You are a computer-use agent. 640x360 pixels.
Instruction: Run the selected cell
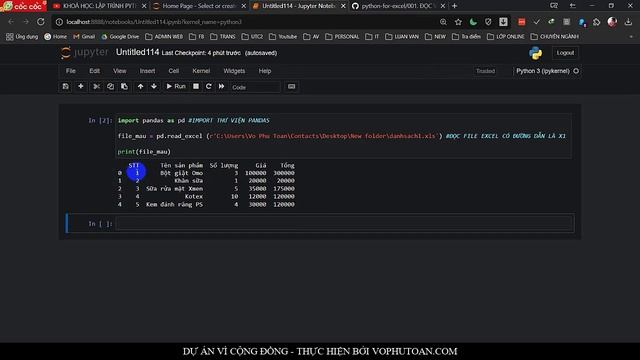click(x=176, y=87)
